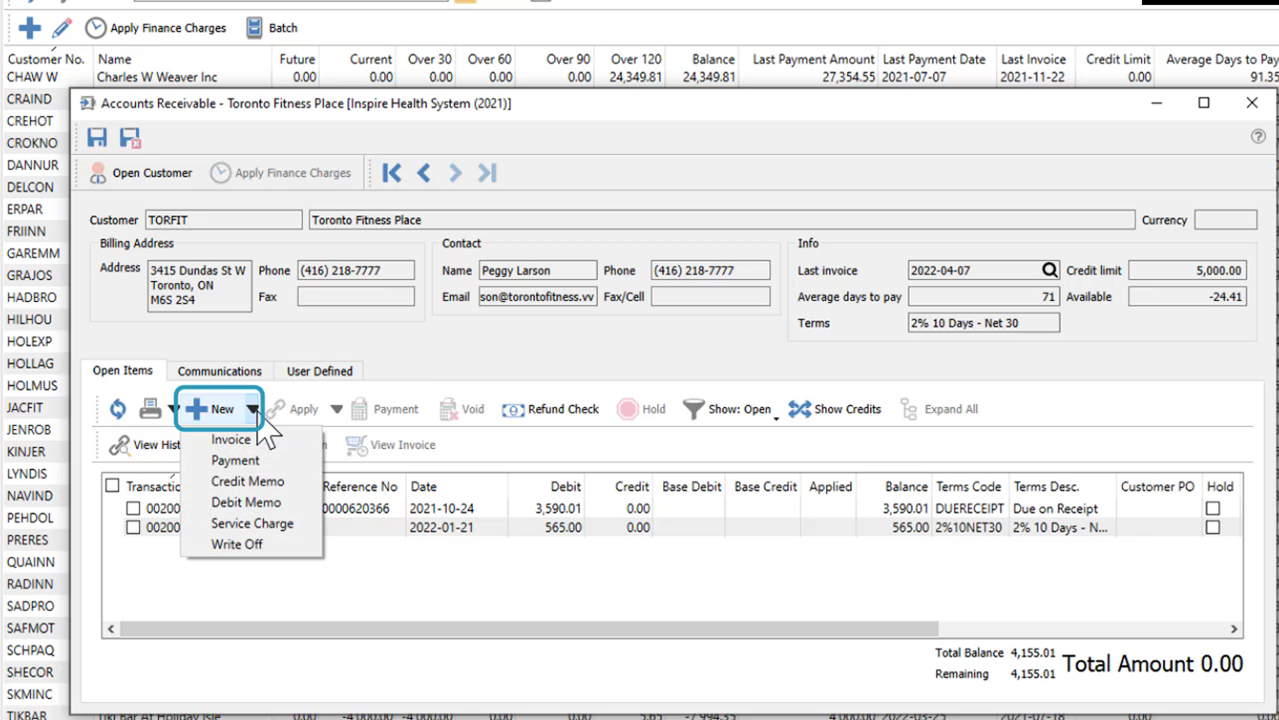The width and height of the screenshot is (1279, 720).
Task: Open the Apply dropdown arrow
Action: tap(336, 408)
